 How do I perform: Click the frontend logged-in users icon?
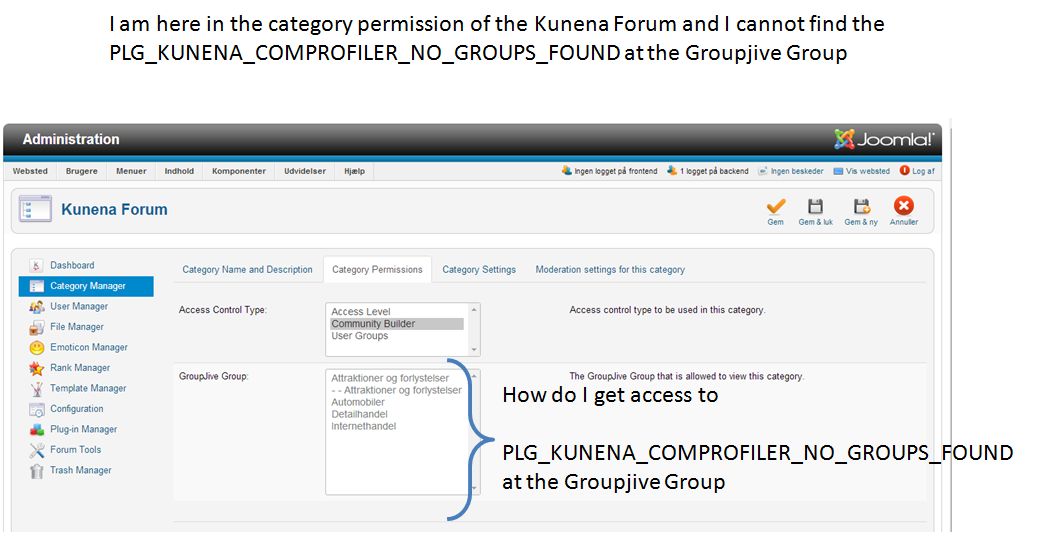(567, 170)
